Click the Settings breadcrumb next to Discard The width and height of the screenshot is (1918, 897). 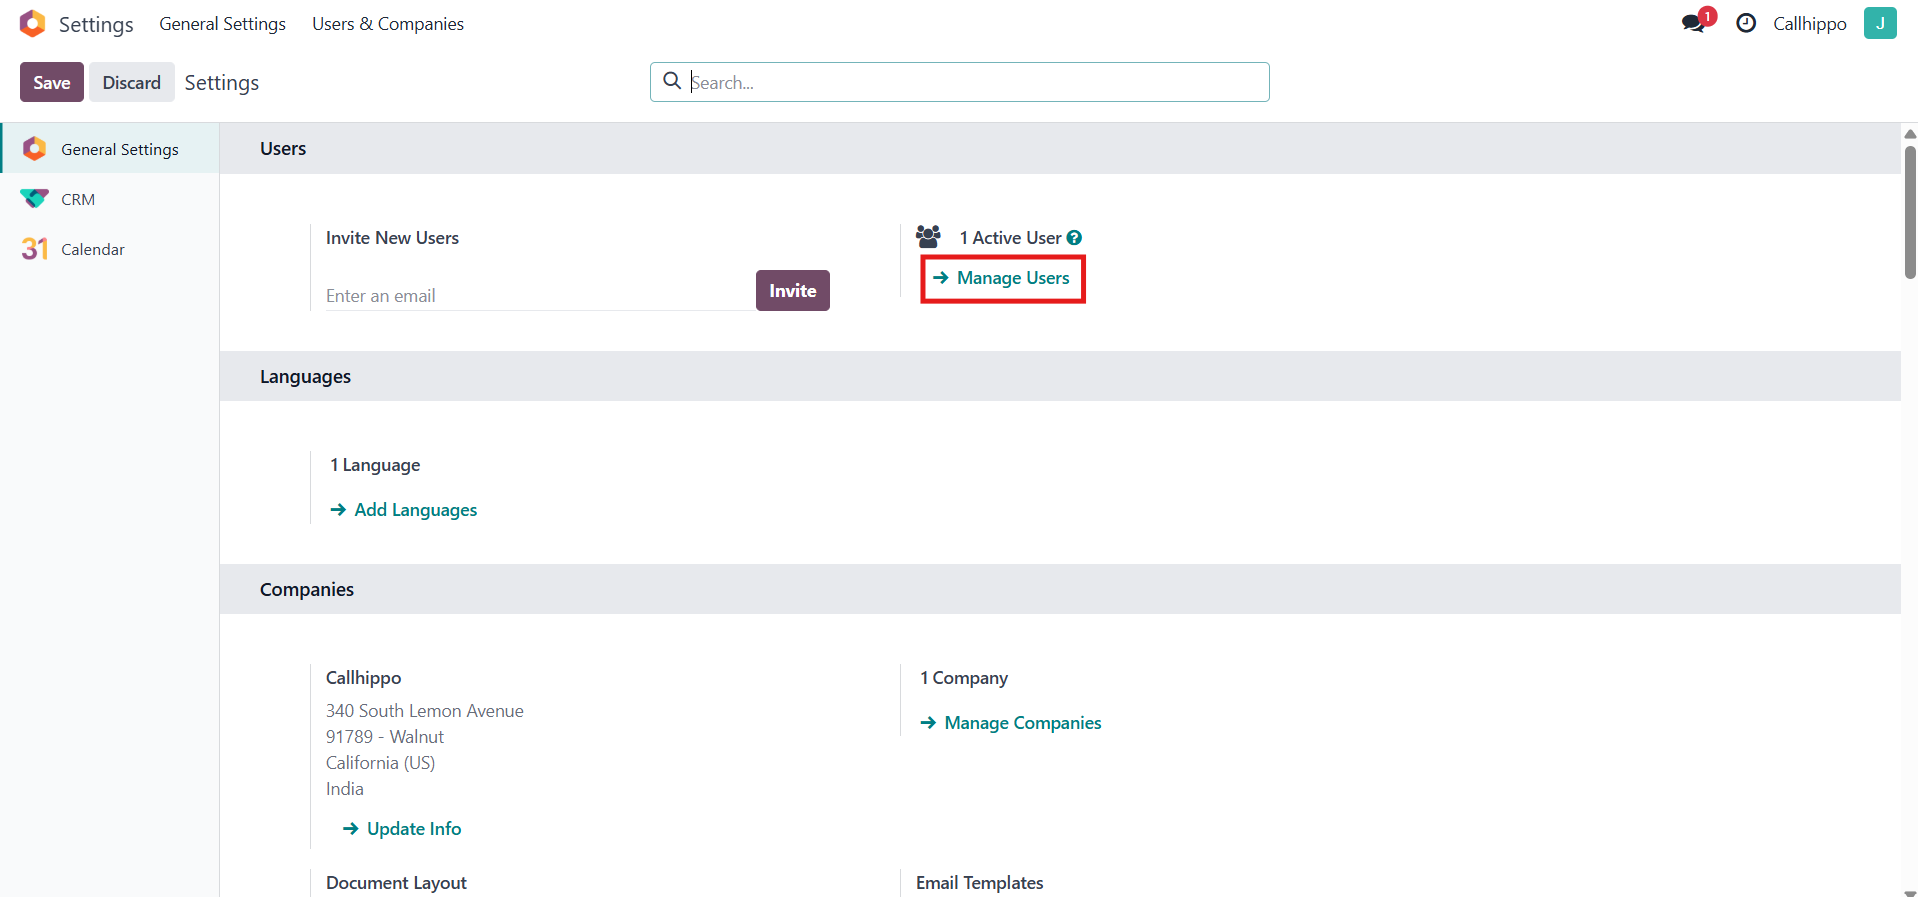point(222,83)
